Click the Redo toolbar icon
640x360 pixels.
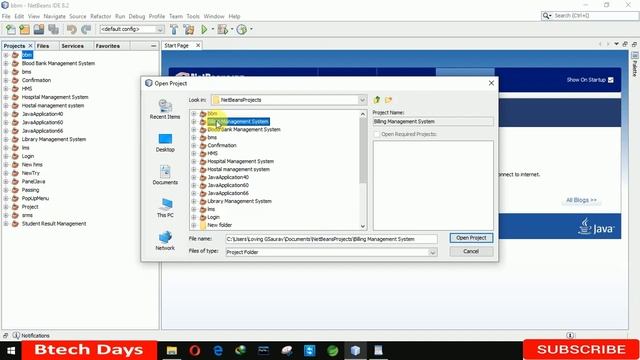click(x=86, y=29)
